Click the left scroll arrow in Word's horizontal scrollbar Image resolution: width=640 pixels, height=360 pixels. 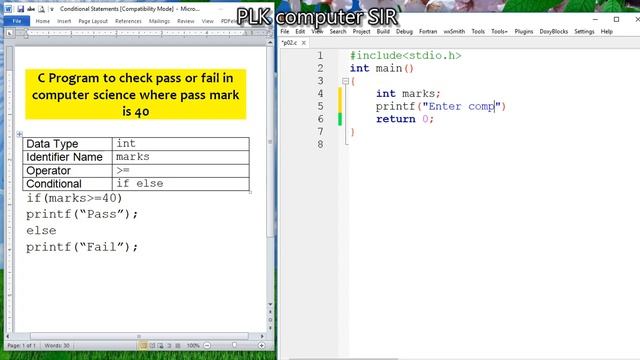click(8, 336)
